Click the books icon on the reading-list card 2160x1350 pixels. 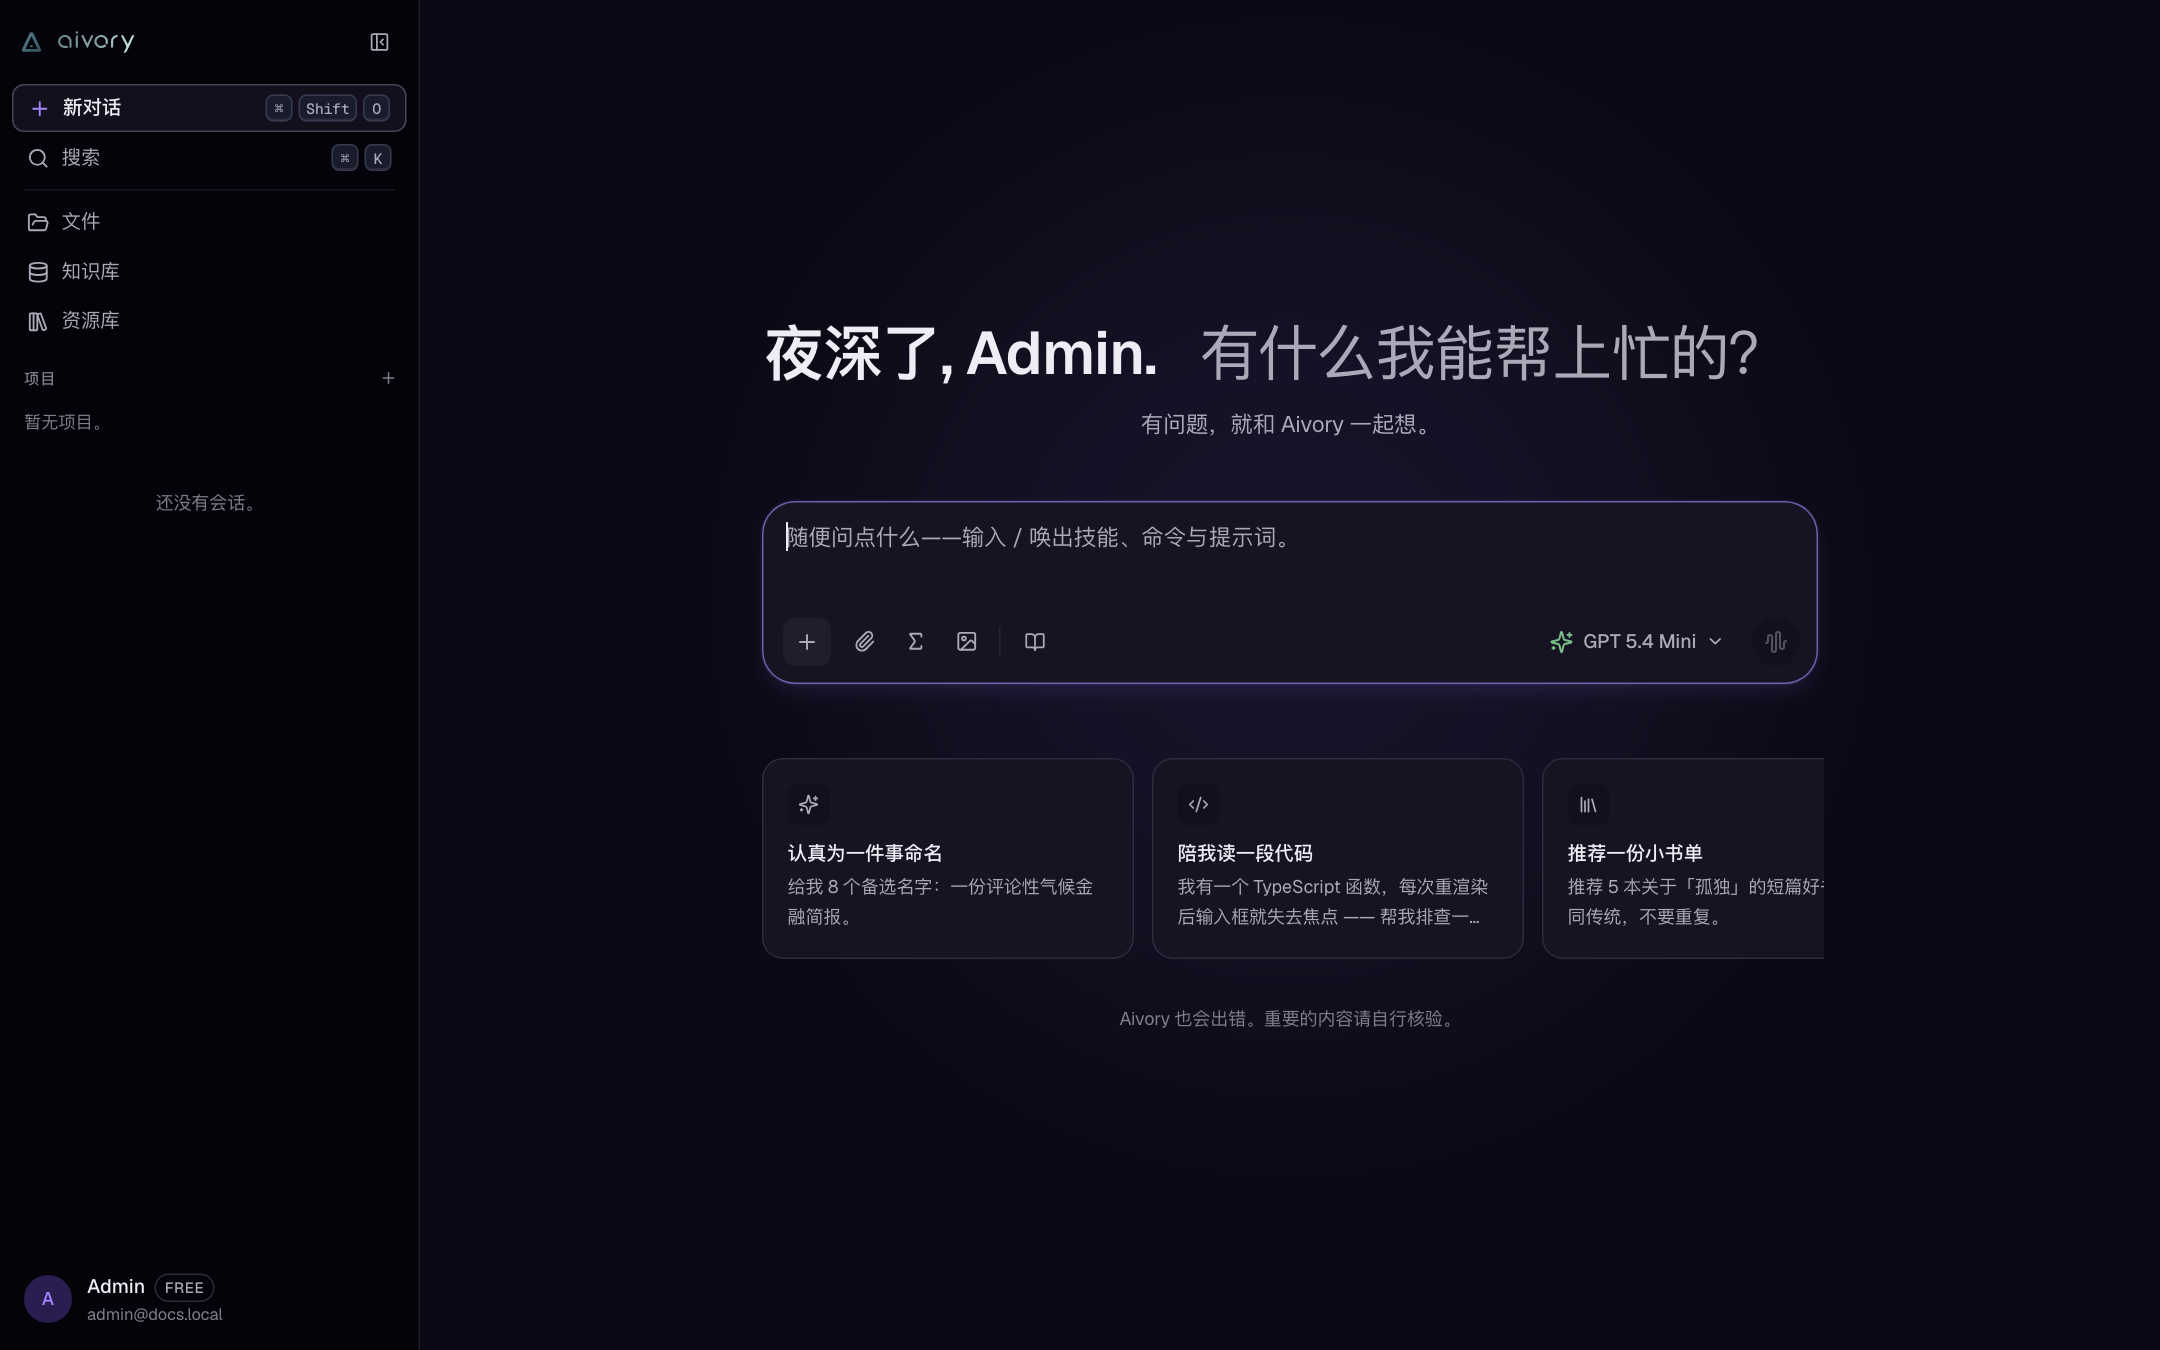point(1588,804)
